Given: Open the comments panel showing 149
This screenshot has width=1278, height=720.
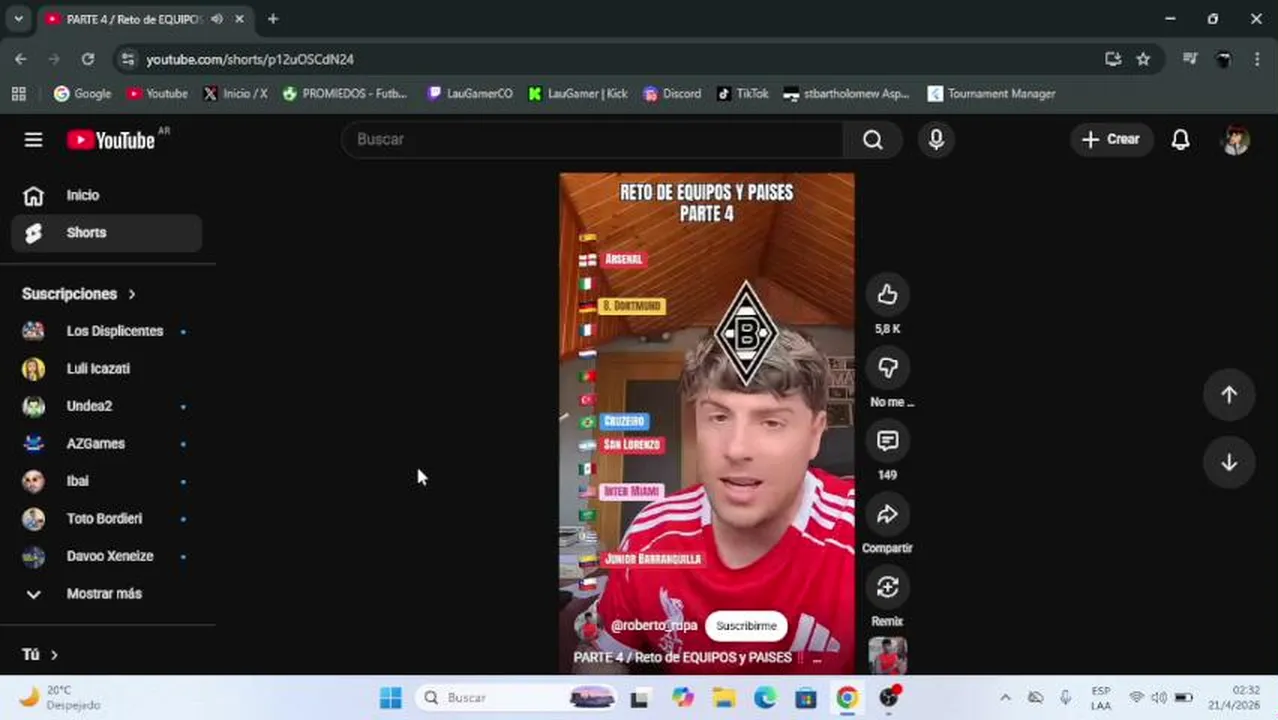Looking at the screenshot, I should pyautogui.click(x=887, y=440).
